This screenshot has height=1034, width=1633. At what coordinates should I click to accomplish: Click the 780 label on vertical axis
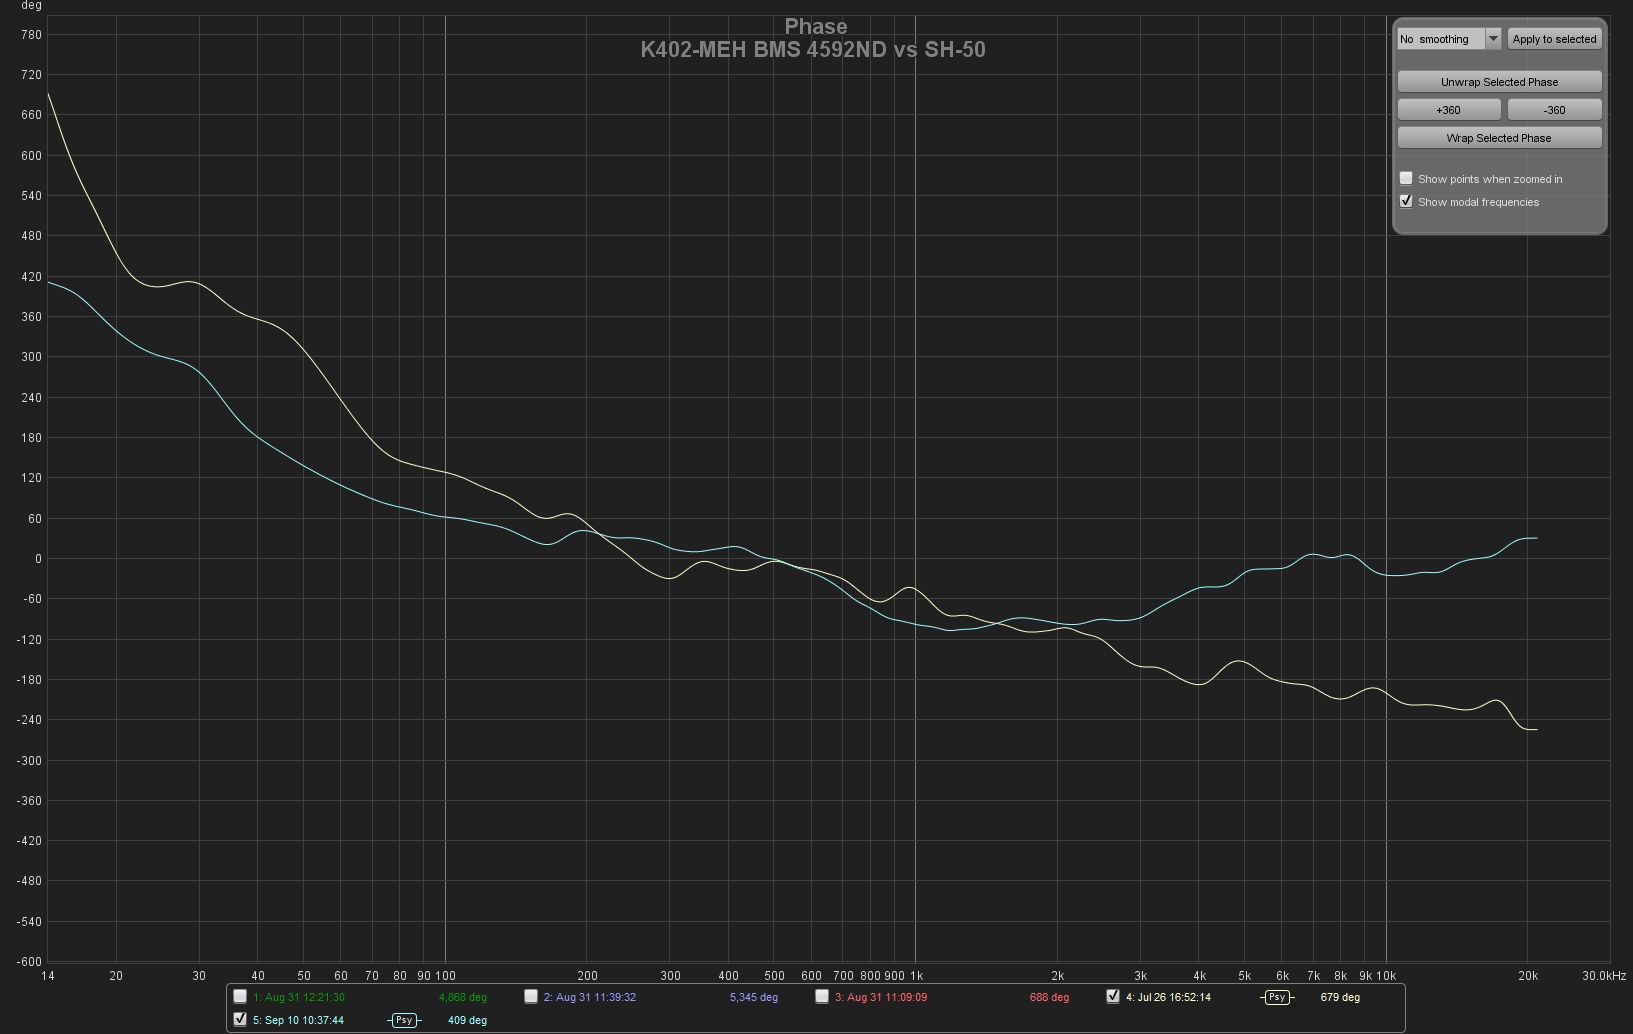31,35
